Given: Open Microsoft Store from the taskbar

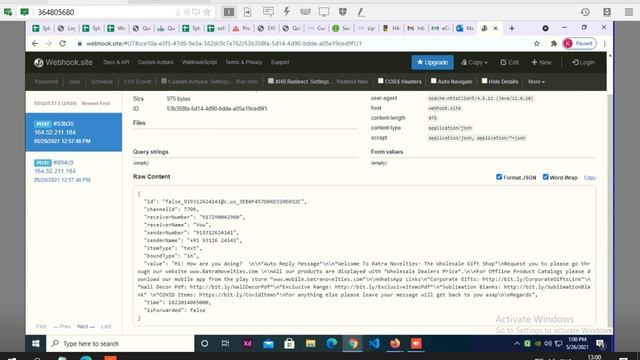Looking at the screenshot, I should [x=289, y=343].
